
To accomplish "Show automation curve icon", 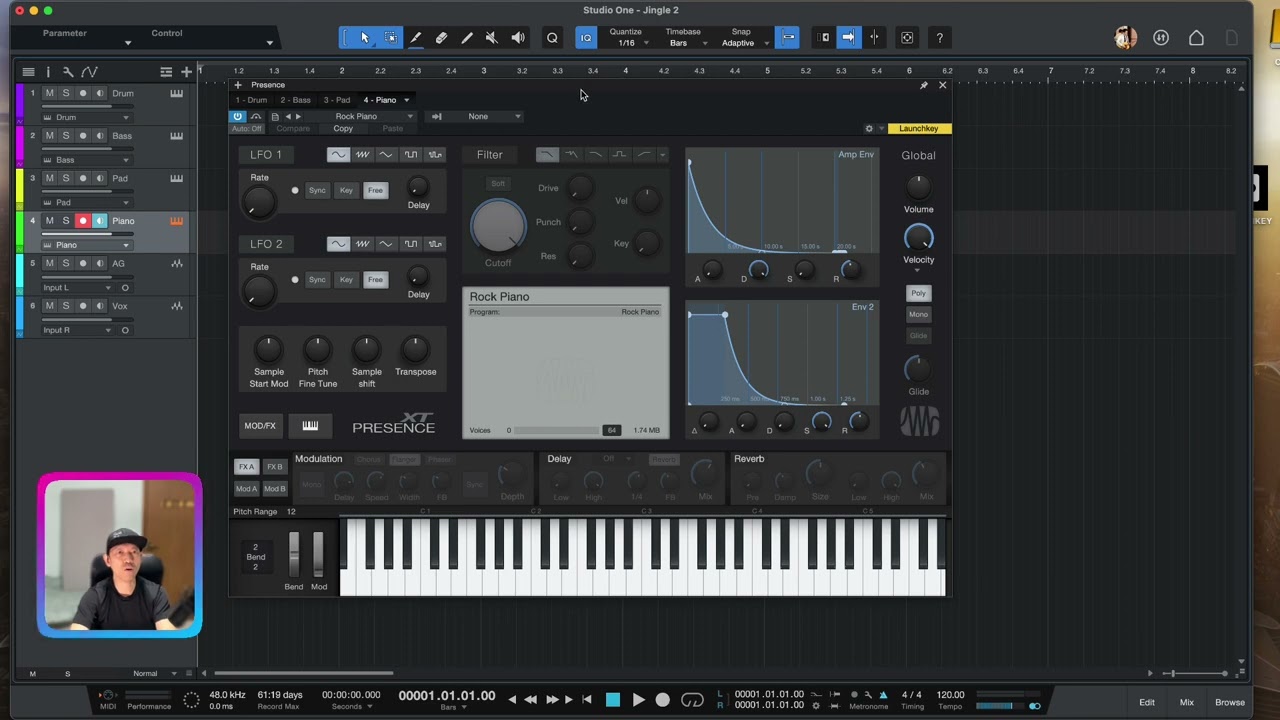I will 89,72.
